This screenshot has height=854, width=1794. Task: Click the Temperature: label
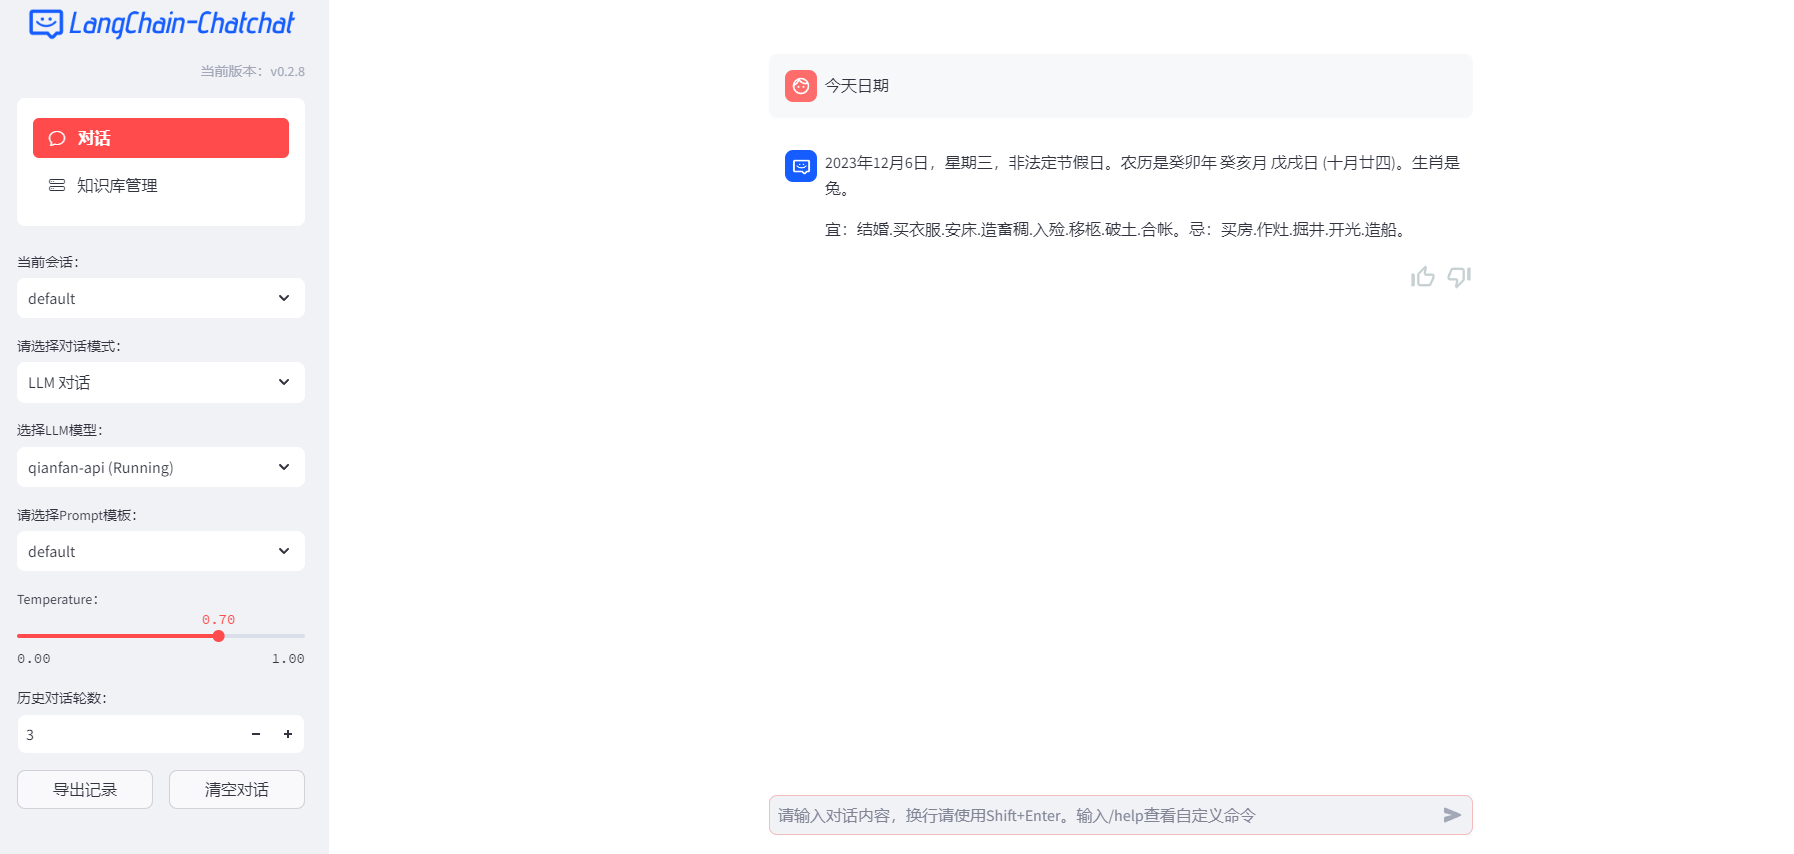(58, 599)
